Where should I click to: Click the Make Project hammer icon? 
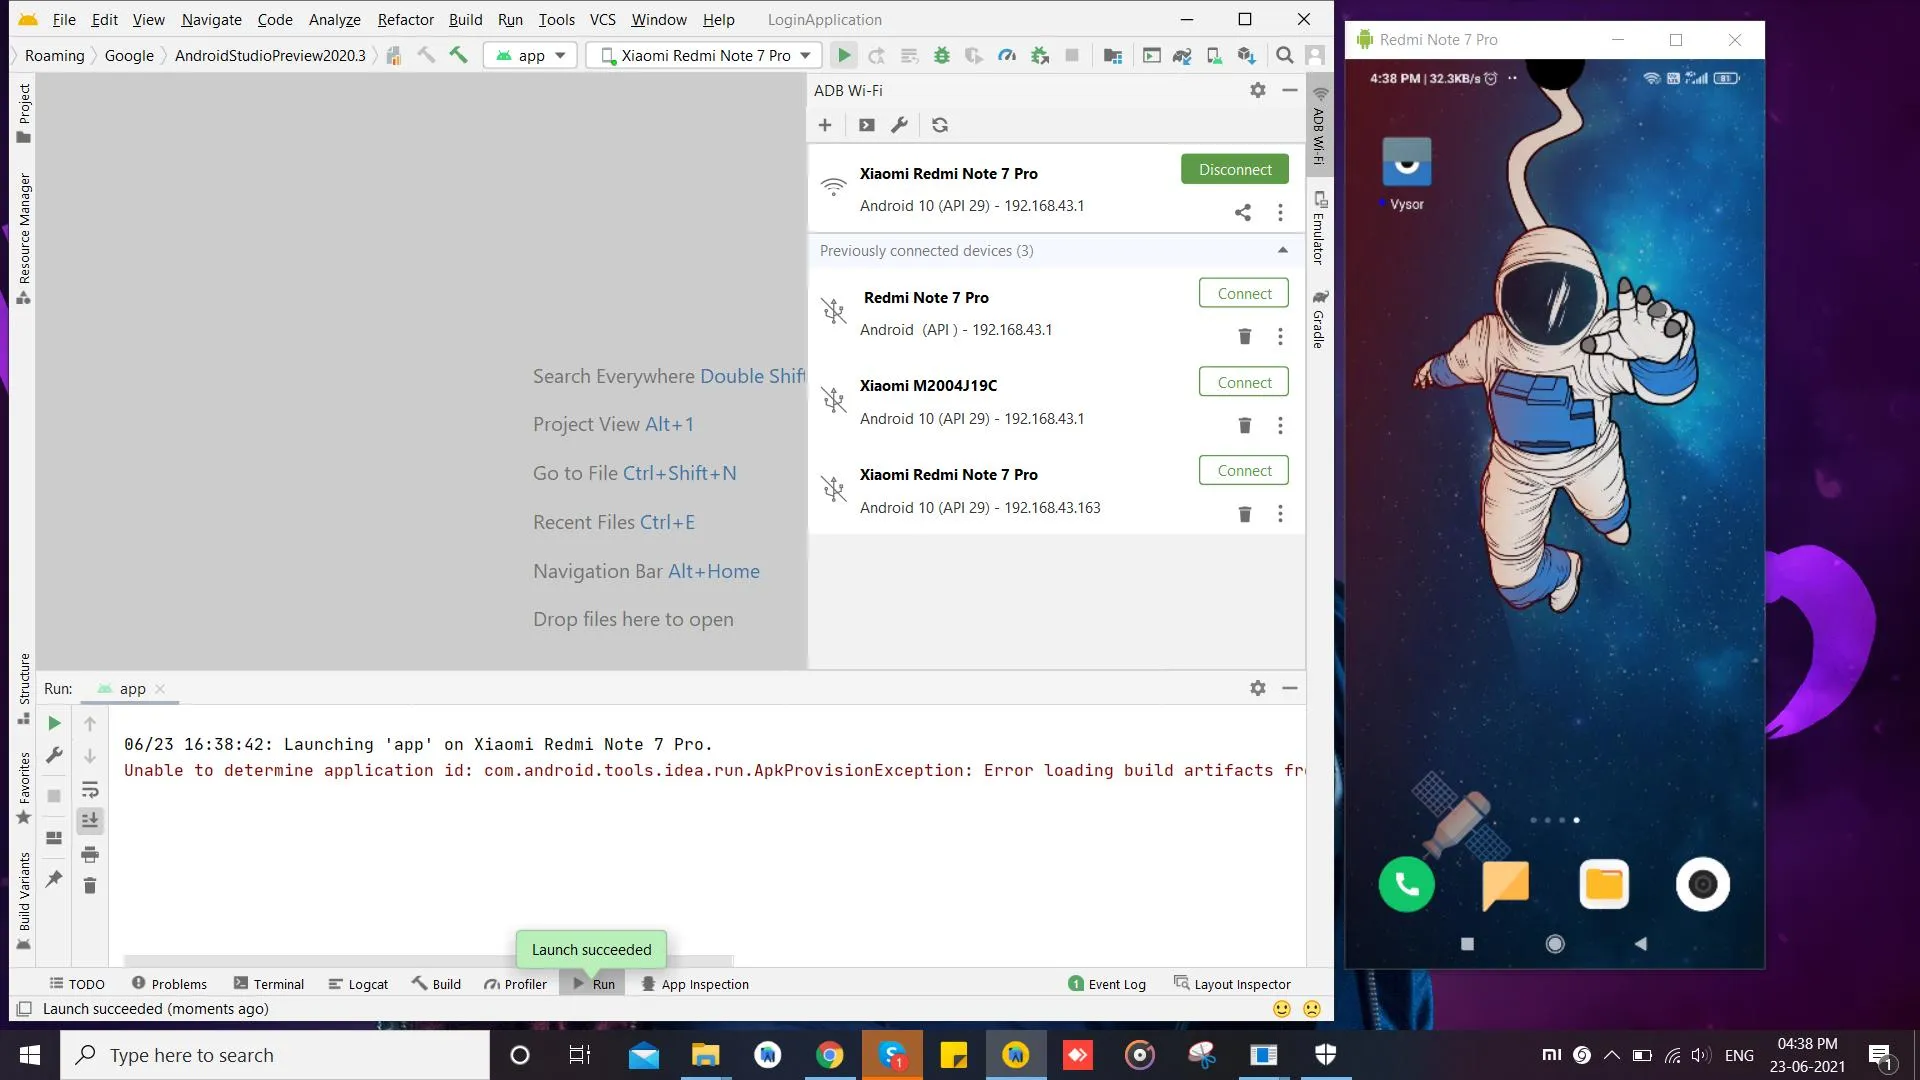(458, 55)
